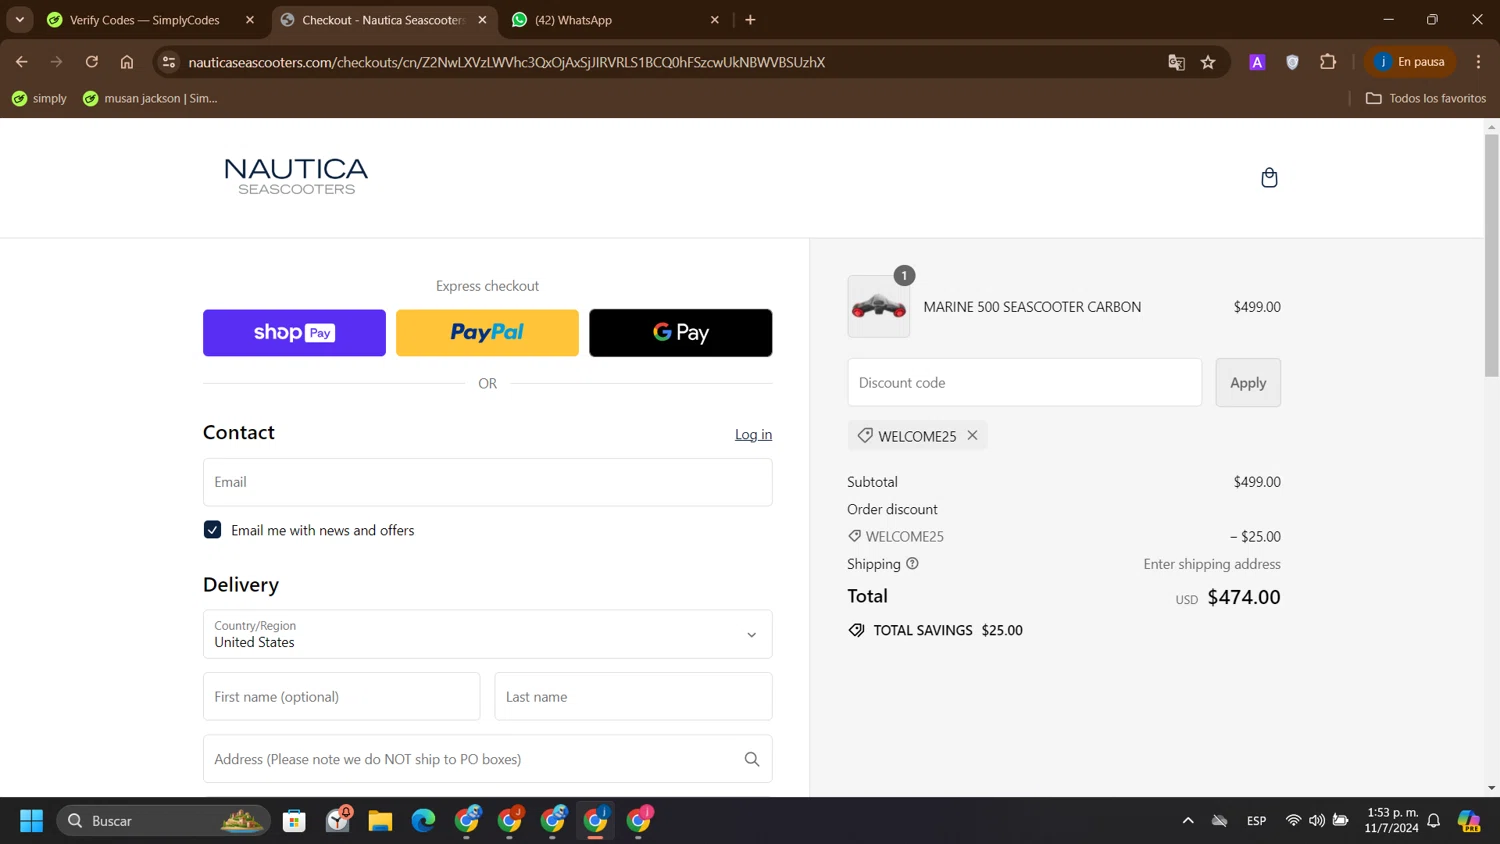This screenshot has width=1500, height=844.
Task: Open the tab search dropdown arrow
Action: click(19, 19)
